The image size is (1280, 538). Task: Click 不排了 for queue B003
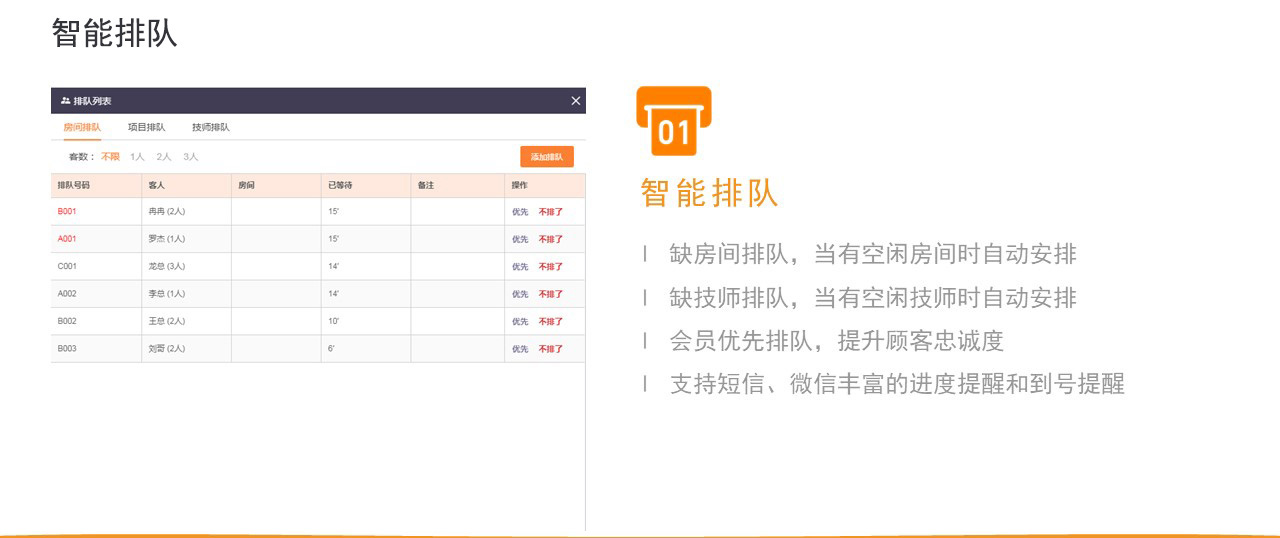click(551, 349)
